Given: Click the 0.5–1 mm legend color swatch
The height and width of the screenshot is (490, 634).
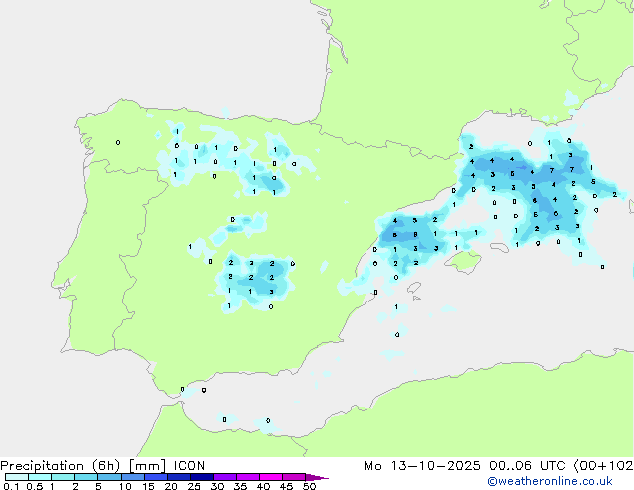Looking at the screenshot, I should (x=40, y=477).
